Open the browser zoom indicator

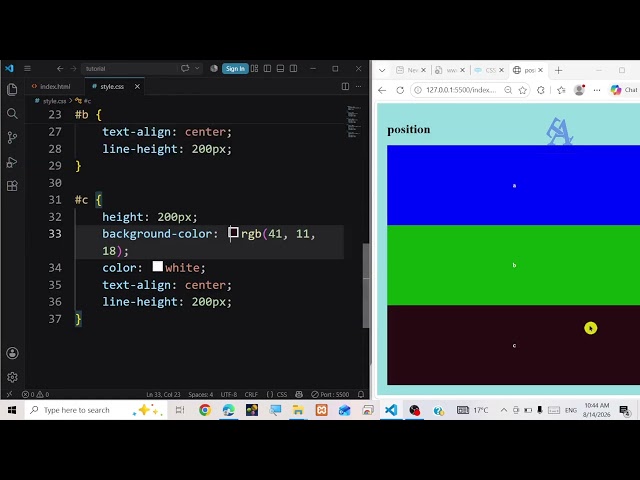click(x=508, y=90)
